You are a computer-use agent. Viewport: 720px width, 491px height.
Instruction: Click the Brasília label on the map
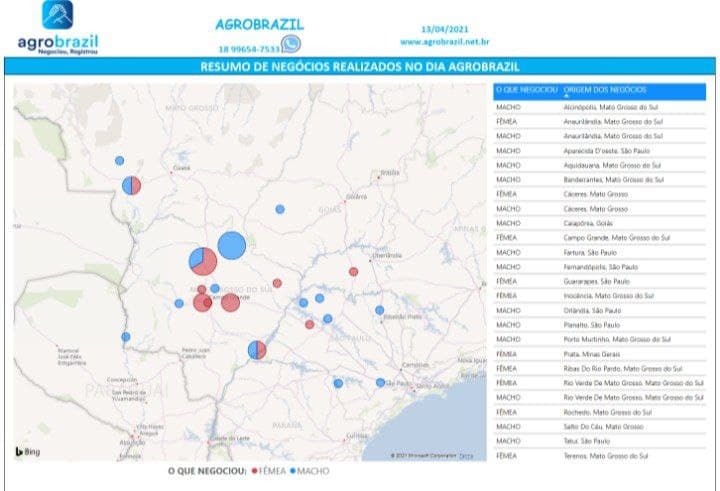pyautogui.click(x=390, y=173)
